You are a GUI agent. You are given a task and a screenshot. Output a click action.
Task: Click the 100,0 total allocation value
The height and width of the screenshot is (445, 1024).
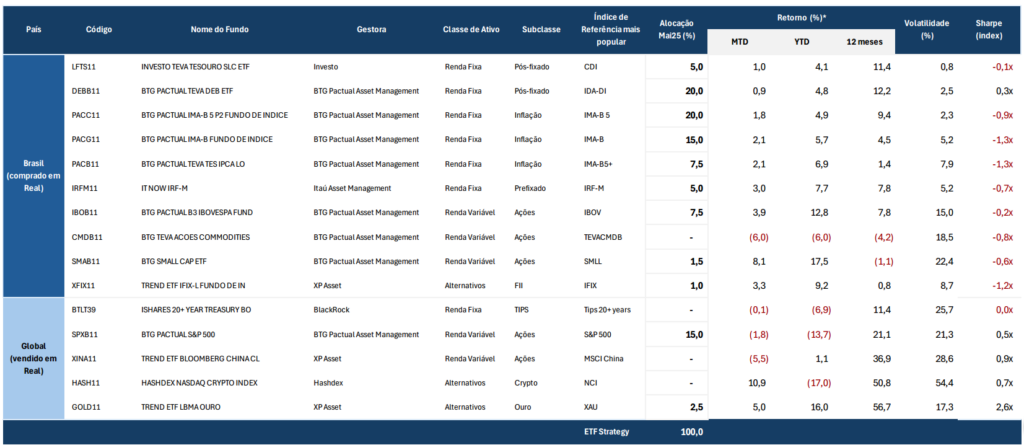[692, 432]
